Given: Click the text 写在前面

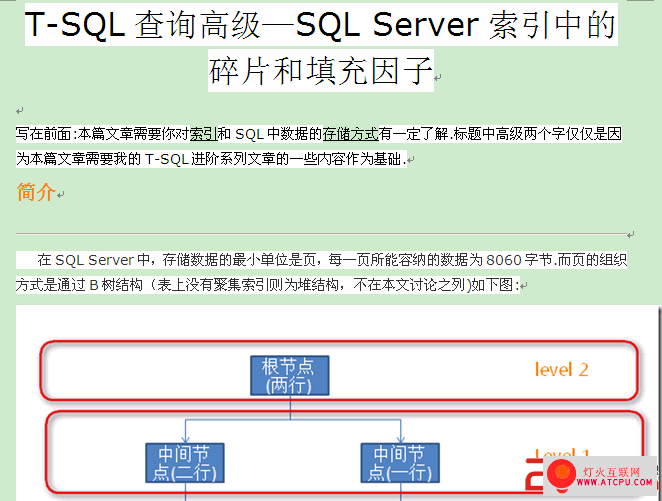Looking at the screenshot, I should click(x=43, y=134).
